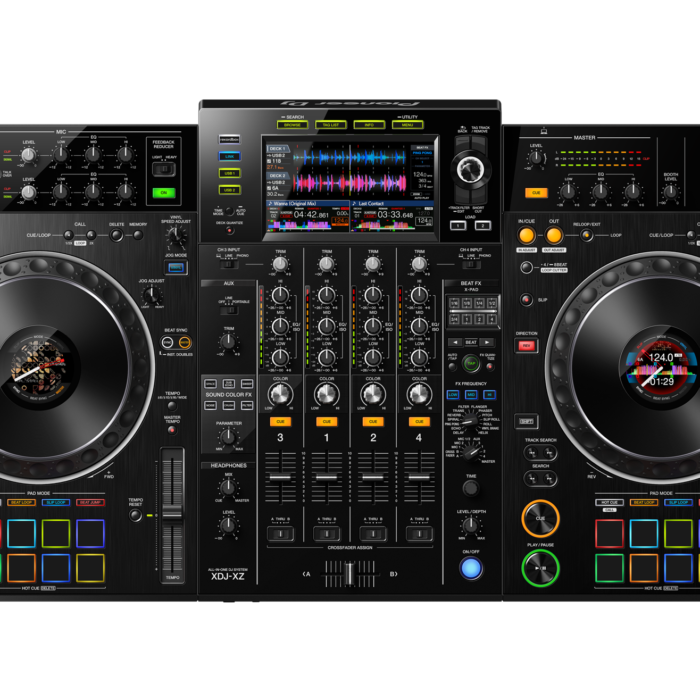Tap the BROWSE button above the screen

click(x=292, y=125)
